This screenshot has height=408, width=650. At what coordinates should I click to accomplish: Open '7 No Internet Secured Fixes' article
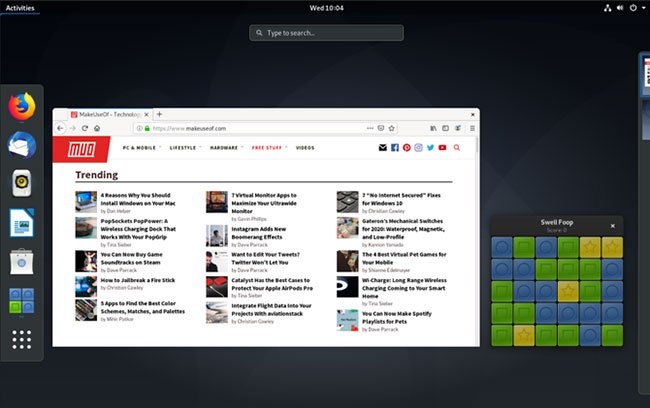click(x=401, y=199)
